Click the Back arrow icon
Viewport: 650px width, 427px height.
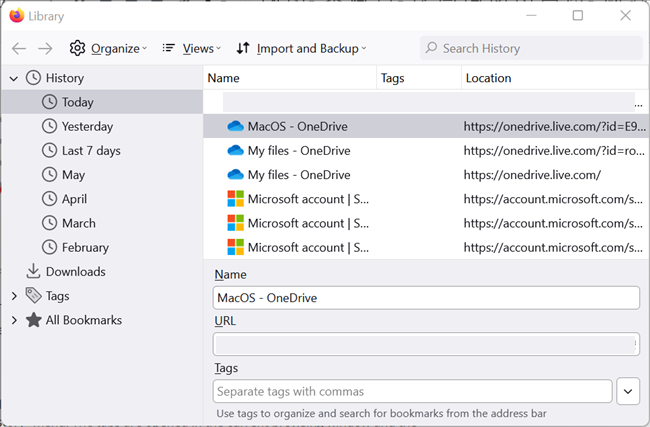[19, 48]
